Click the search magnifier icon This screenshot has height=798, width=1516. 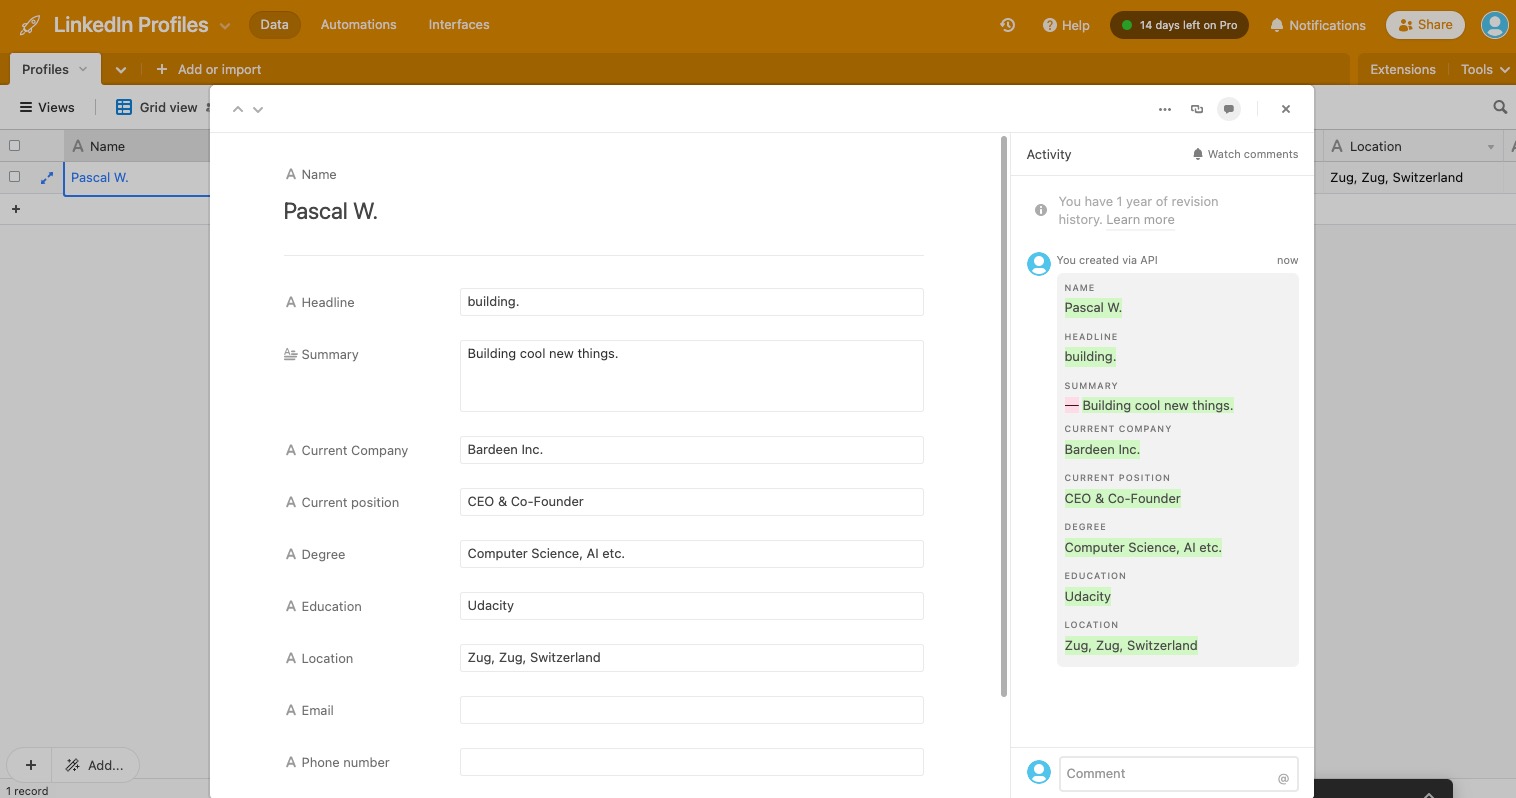pyautogui.click(x=1499, y=107)
